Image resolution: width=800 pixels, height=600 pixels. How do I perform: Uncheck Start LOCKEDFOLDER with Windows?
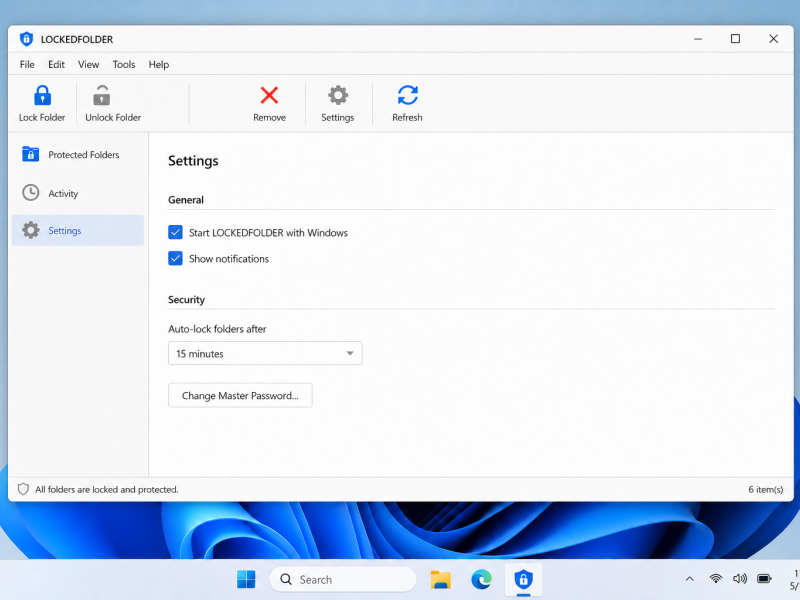click(175, 233)
